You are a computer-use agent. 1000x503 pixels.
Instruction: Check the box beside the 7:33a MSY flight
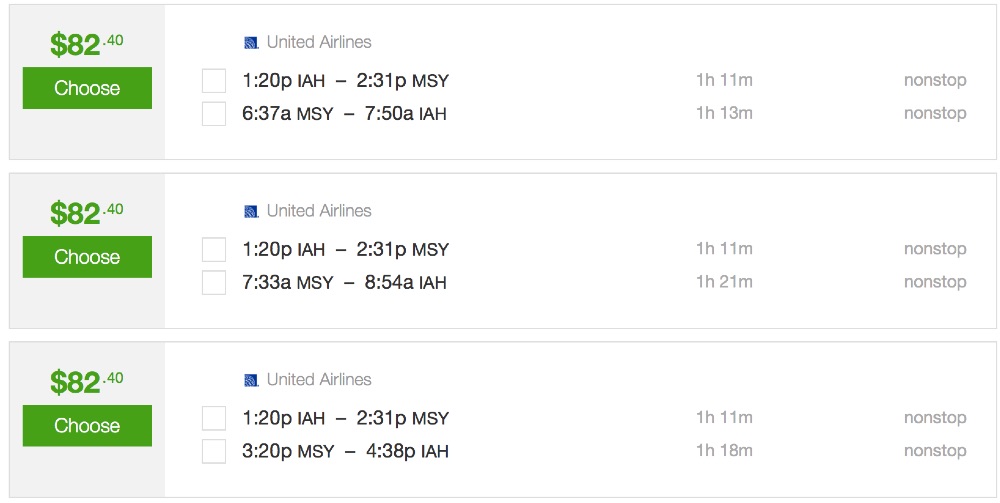coord(214,283)
